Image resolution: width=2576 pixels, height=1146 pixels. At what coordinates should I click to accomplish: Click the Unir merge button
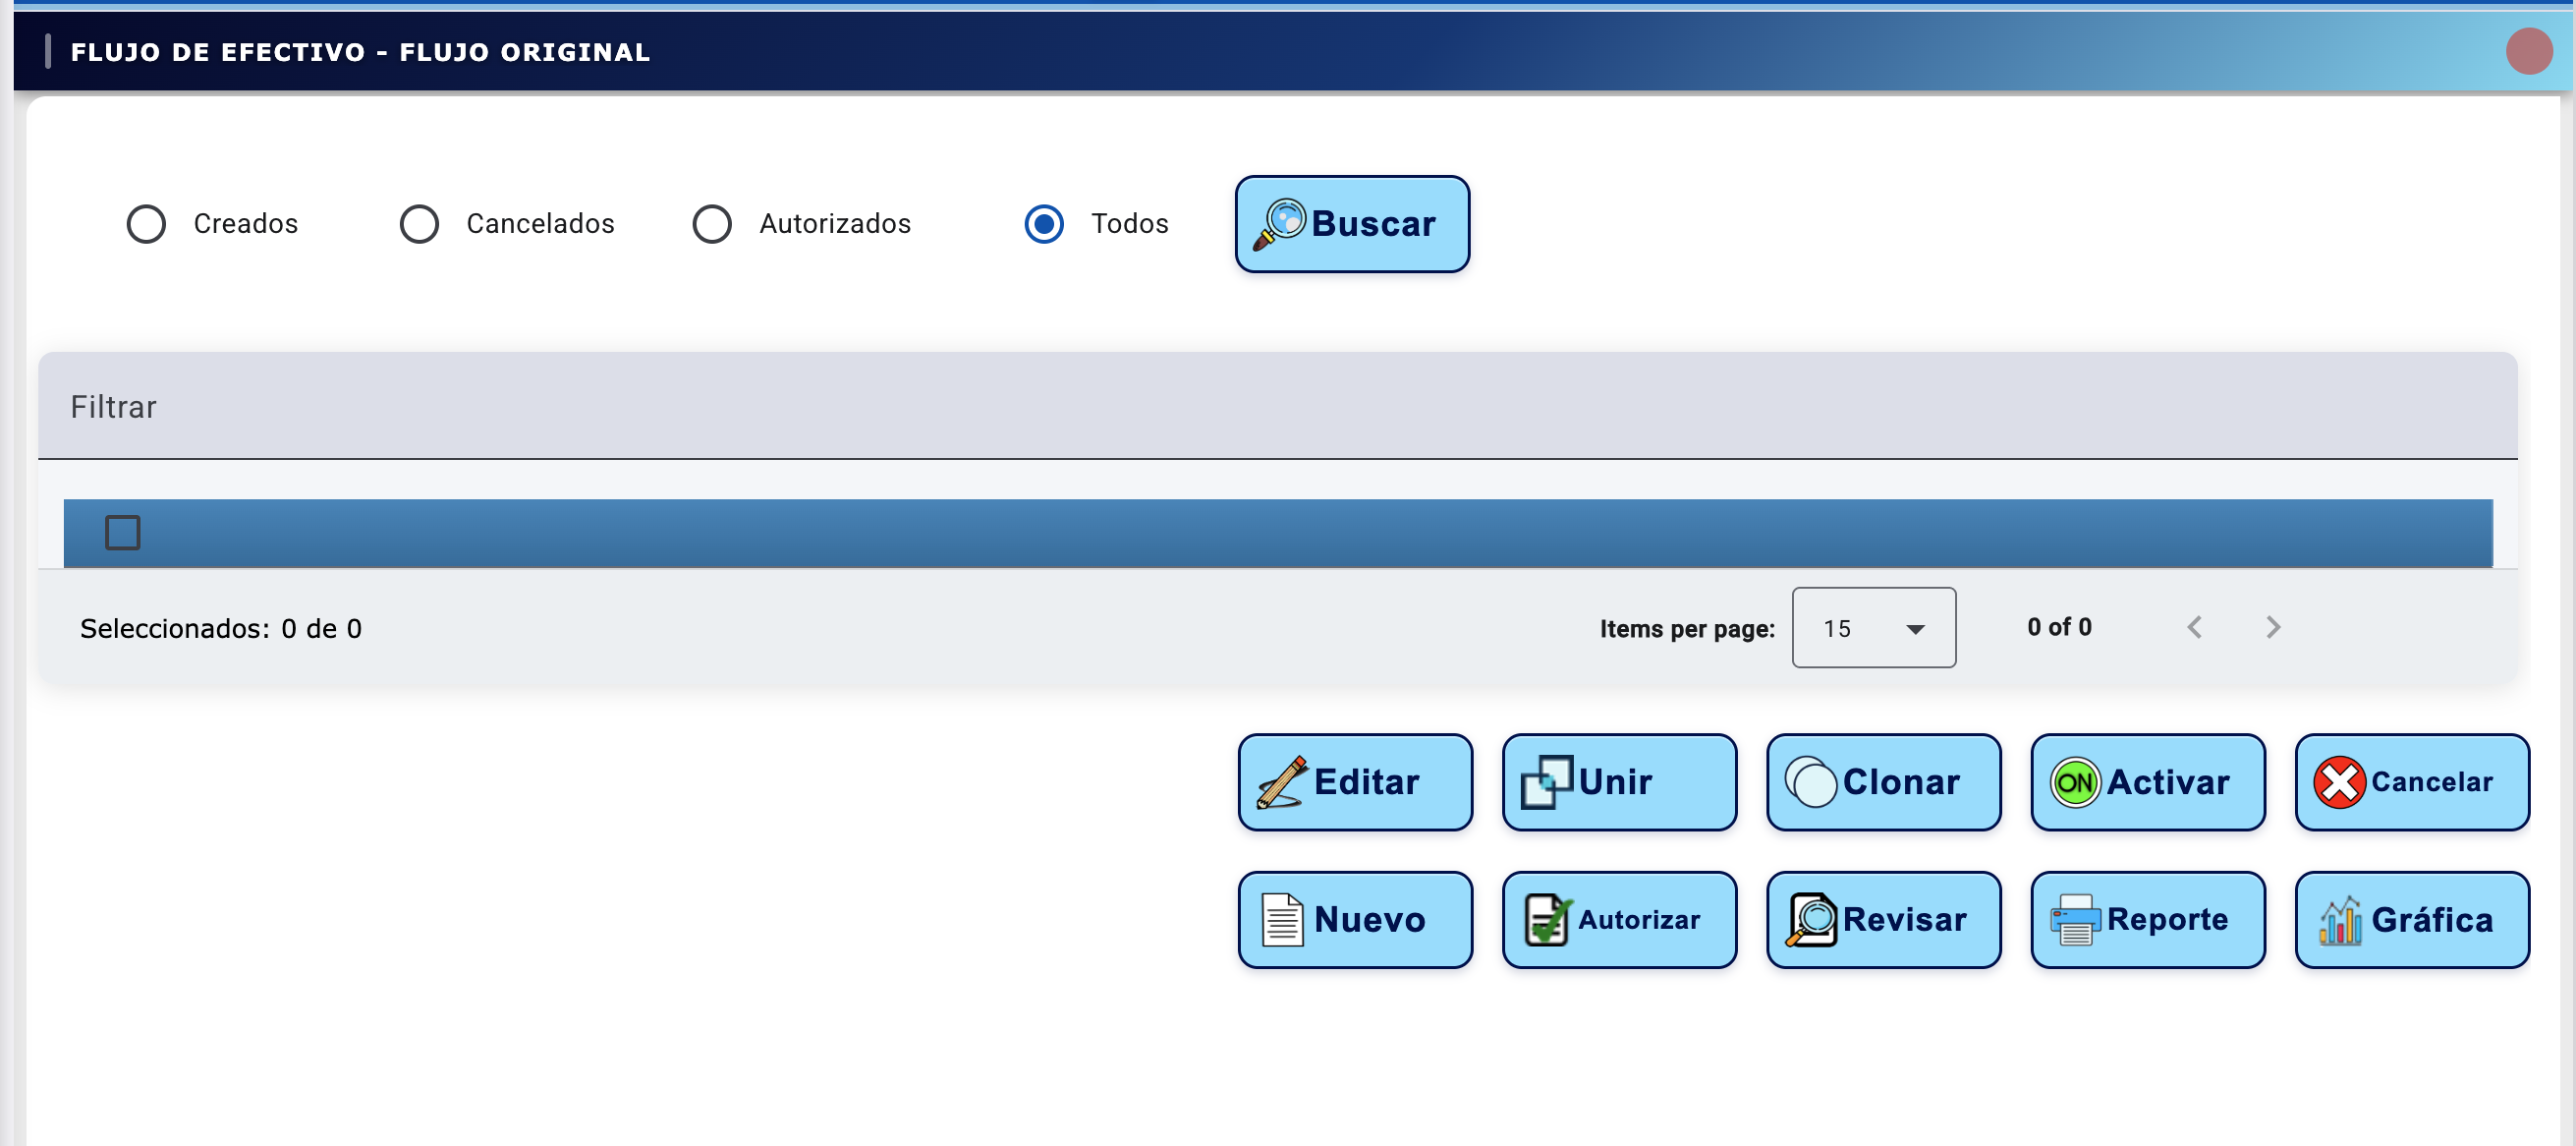[1618, 782]
